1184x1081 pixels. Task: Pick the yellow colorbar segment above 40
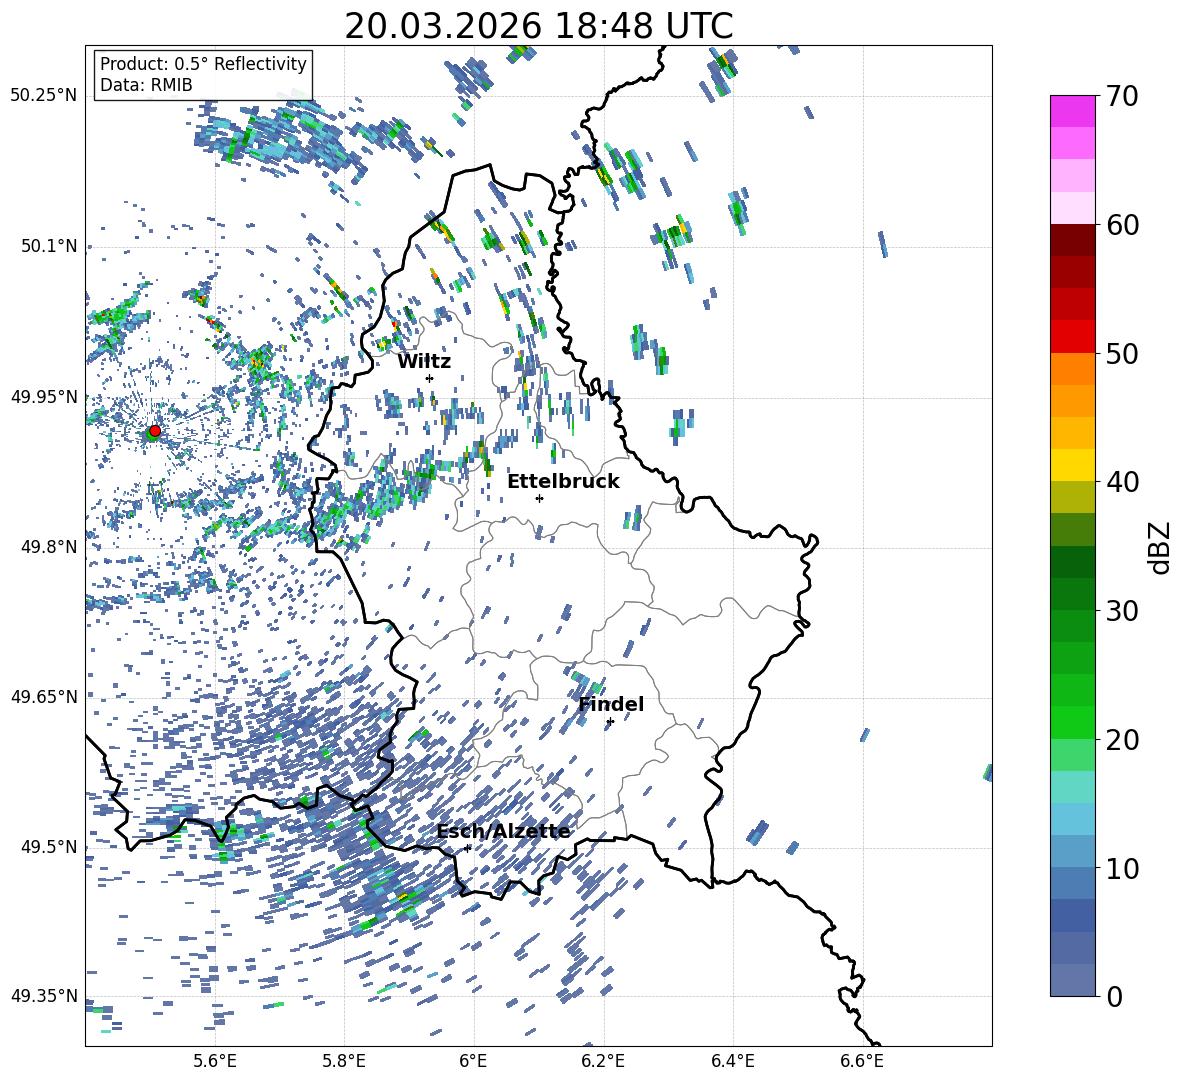[1073, 465]
